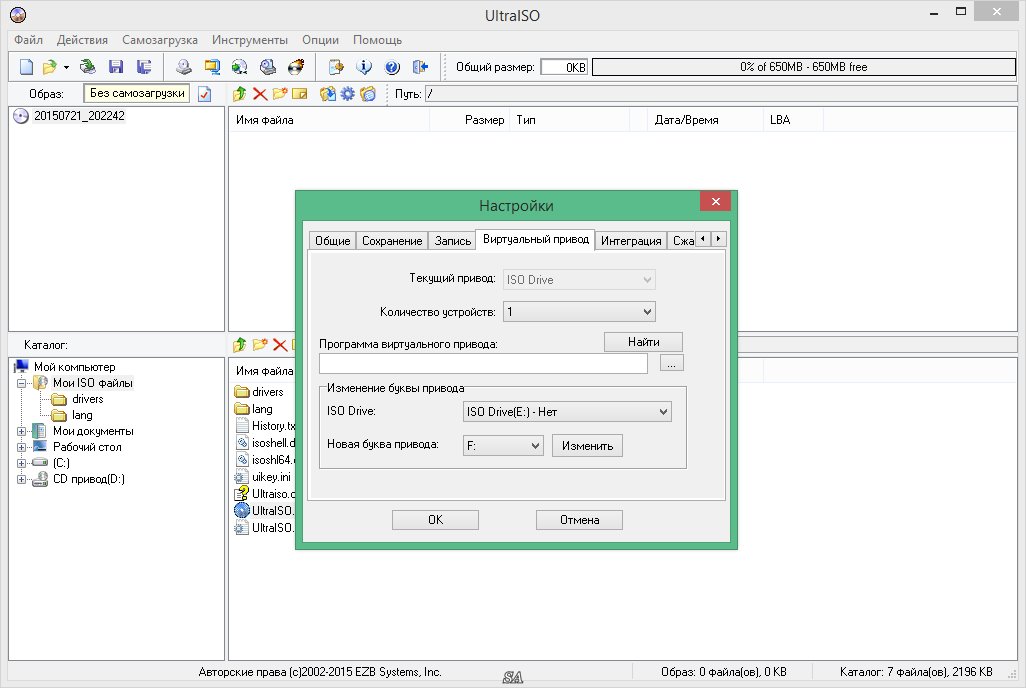Open Help with the question mark icon
The height and width of the screenshot is (688, 1026).
[x=392, y=67]
